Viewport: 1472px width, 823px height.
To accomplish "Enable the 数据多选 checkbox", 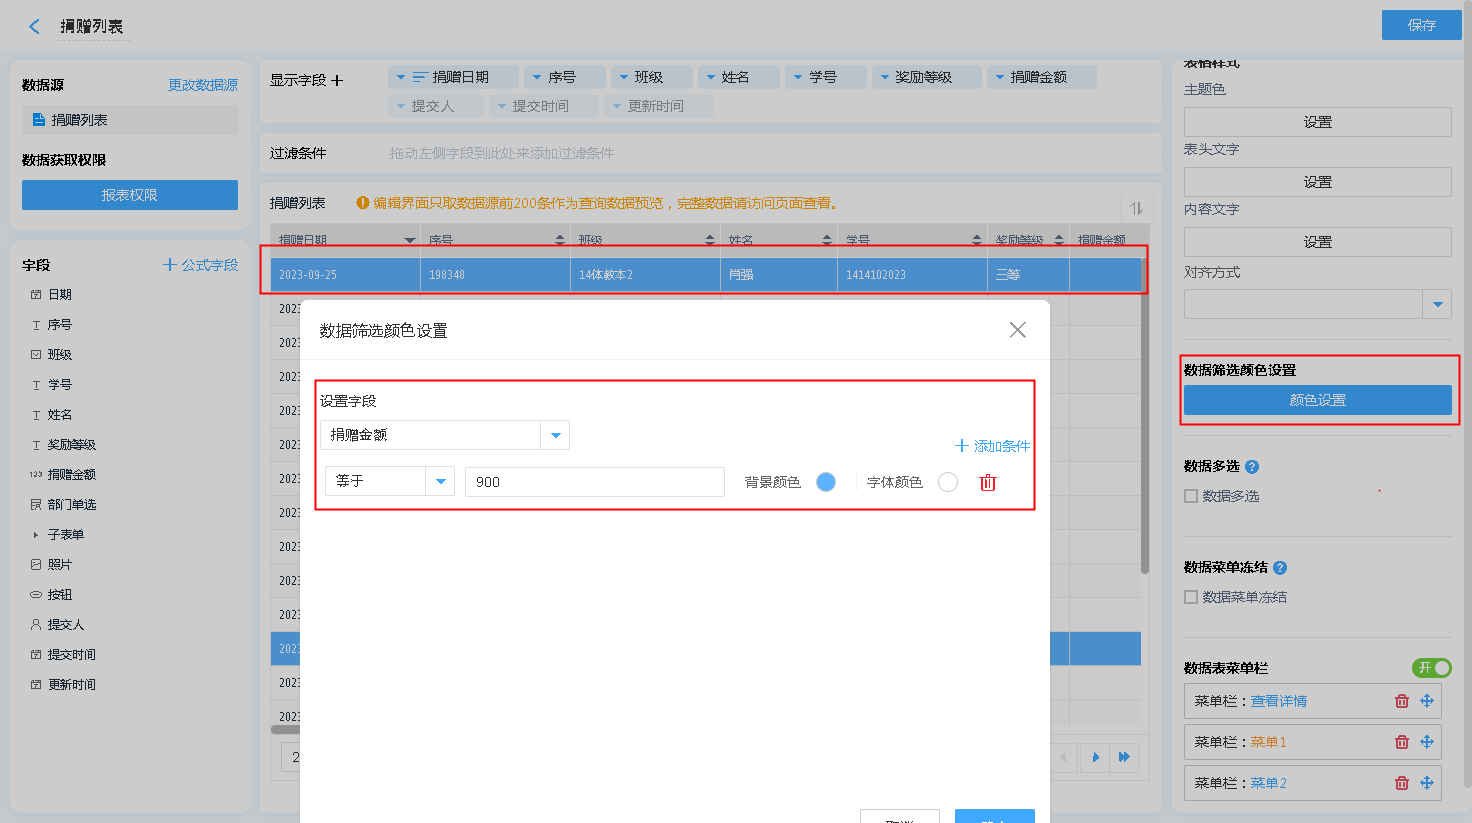I will pos(1191,496).
